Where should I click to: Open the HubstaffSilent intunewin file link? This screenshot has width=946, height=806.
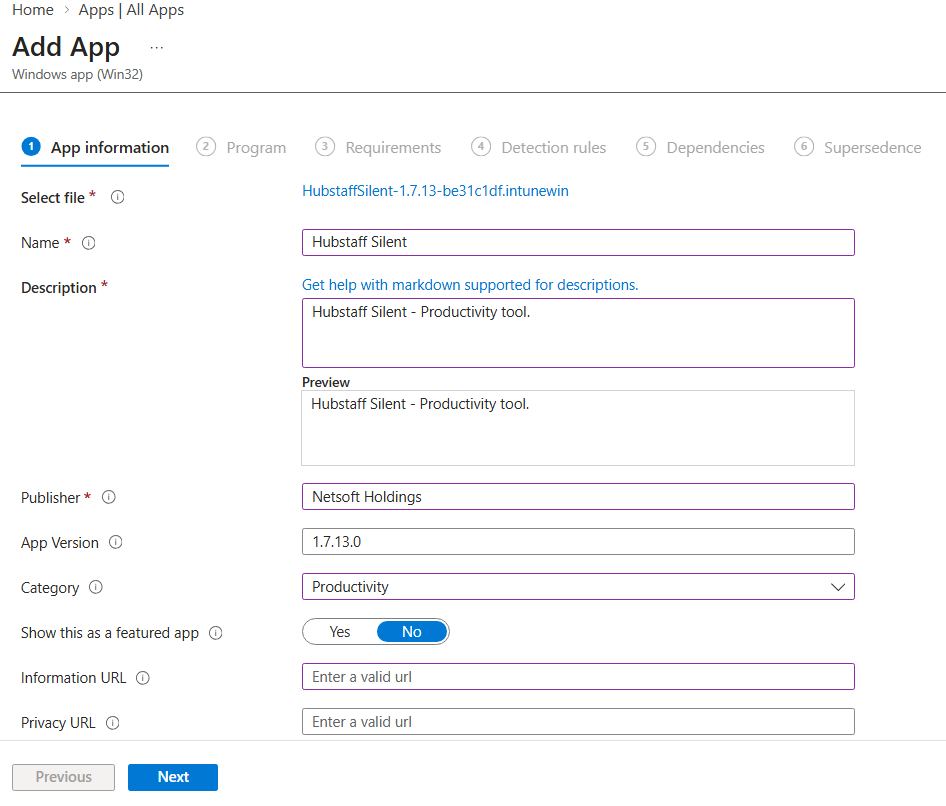(435, 191)
